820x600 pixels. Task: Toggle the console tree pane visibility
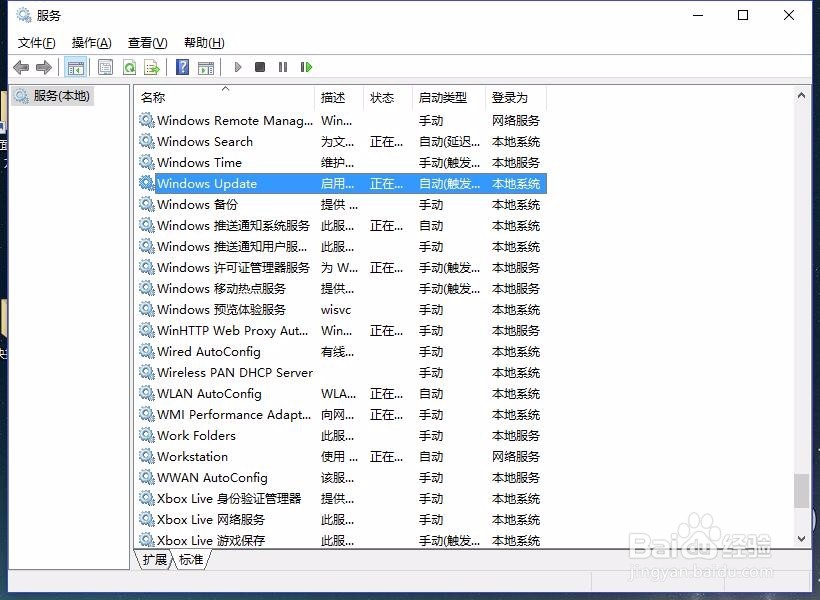(x=76, y=67)
